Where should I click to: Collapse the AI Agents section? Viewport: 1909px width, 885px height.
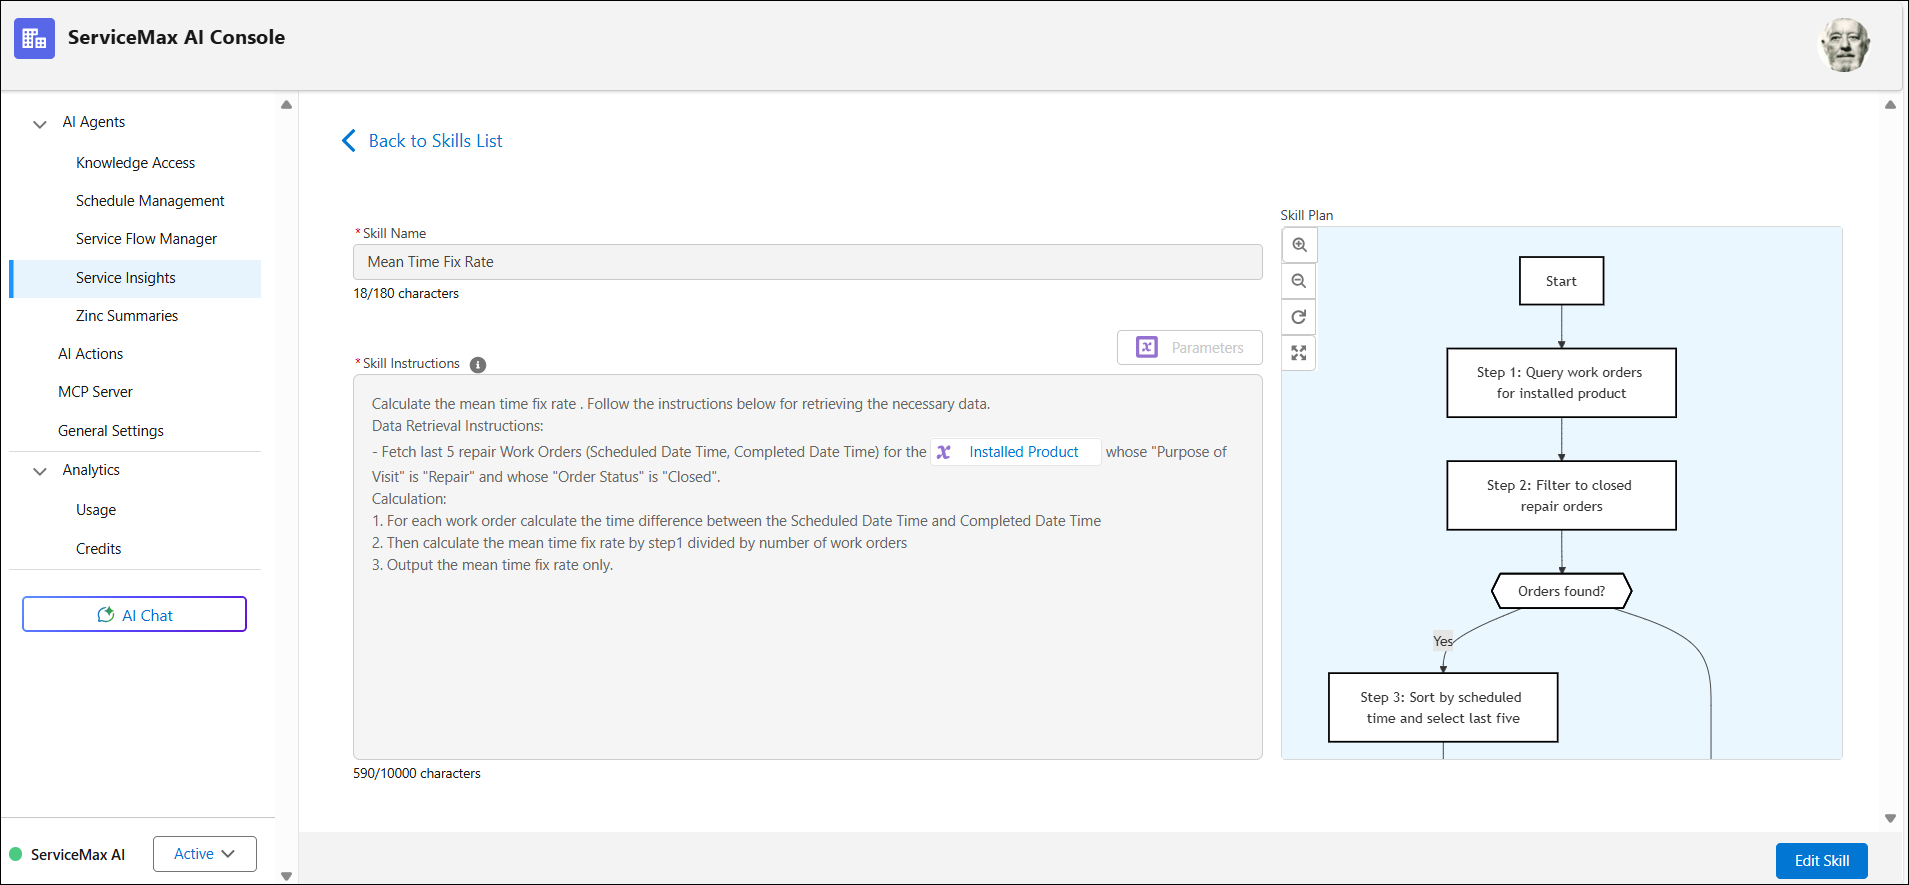click(40, 124)
